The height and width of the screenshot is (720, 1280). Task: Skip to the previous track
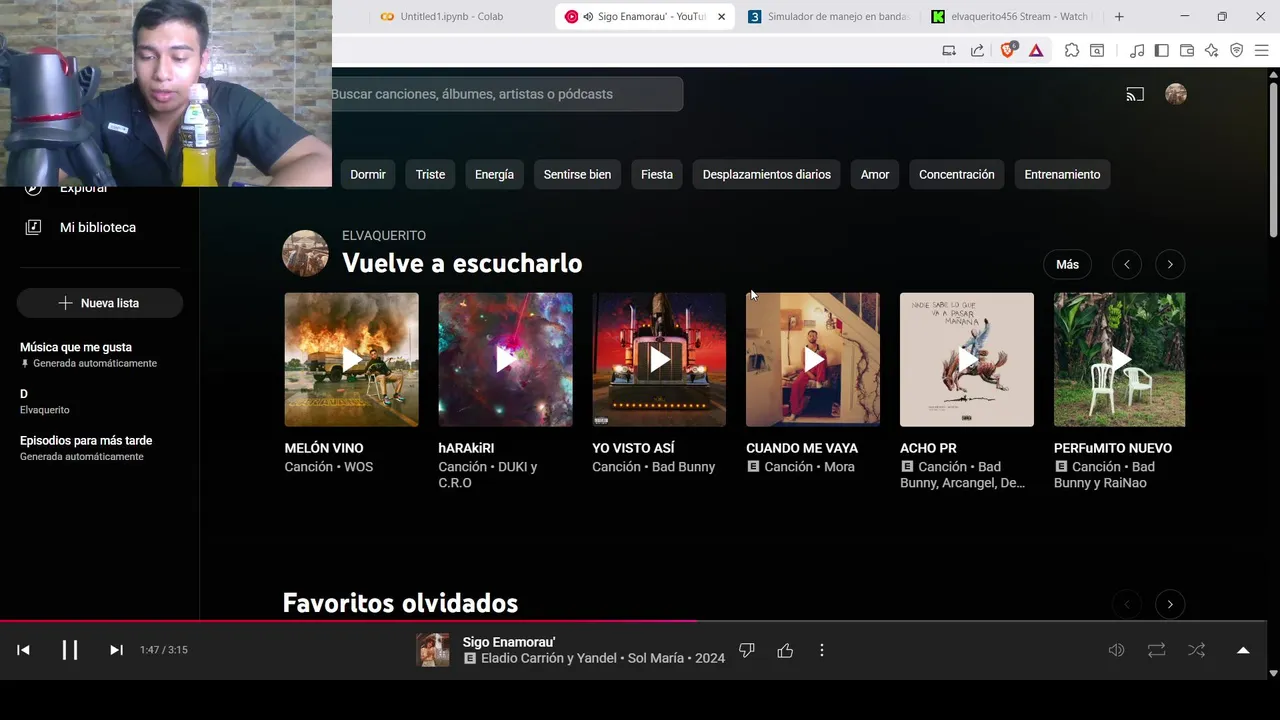(23, 650)
